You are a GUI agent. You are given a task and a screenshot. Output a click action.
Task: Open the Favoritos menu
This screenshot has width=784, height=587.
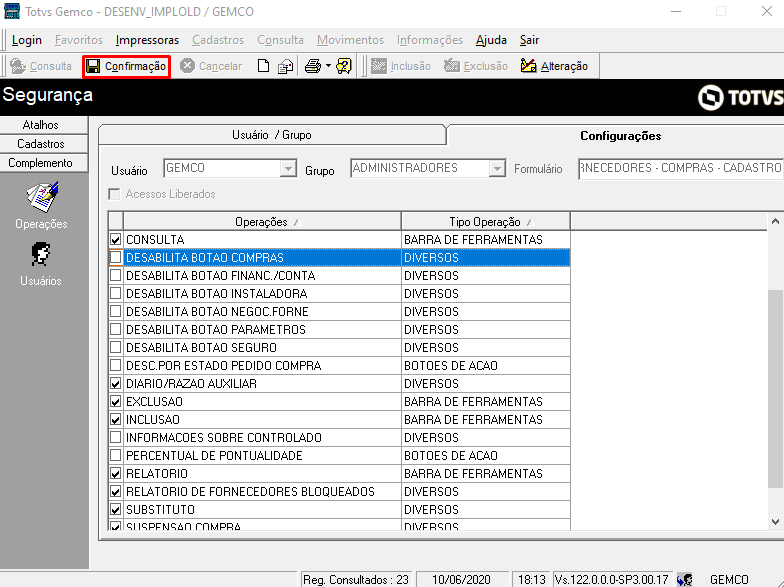[x=79, y=40]
